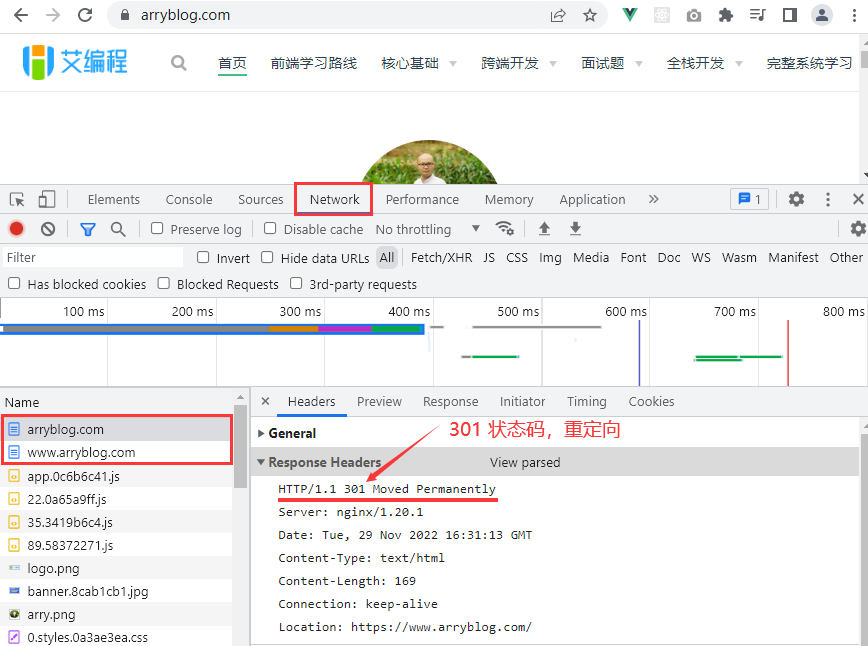Open 前端学习路线 nav link
This screenshot has height=646, width=868.
pos(313,63)
